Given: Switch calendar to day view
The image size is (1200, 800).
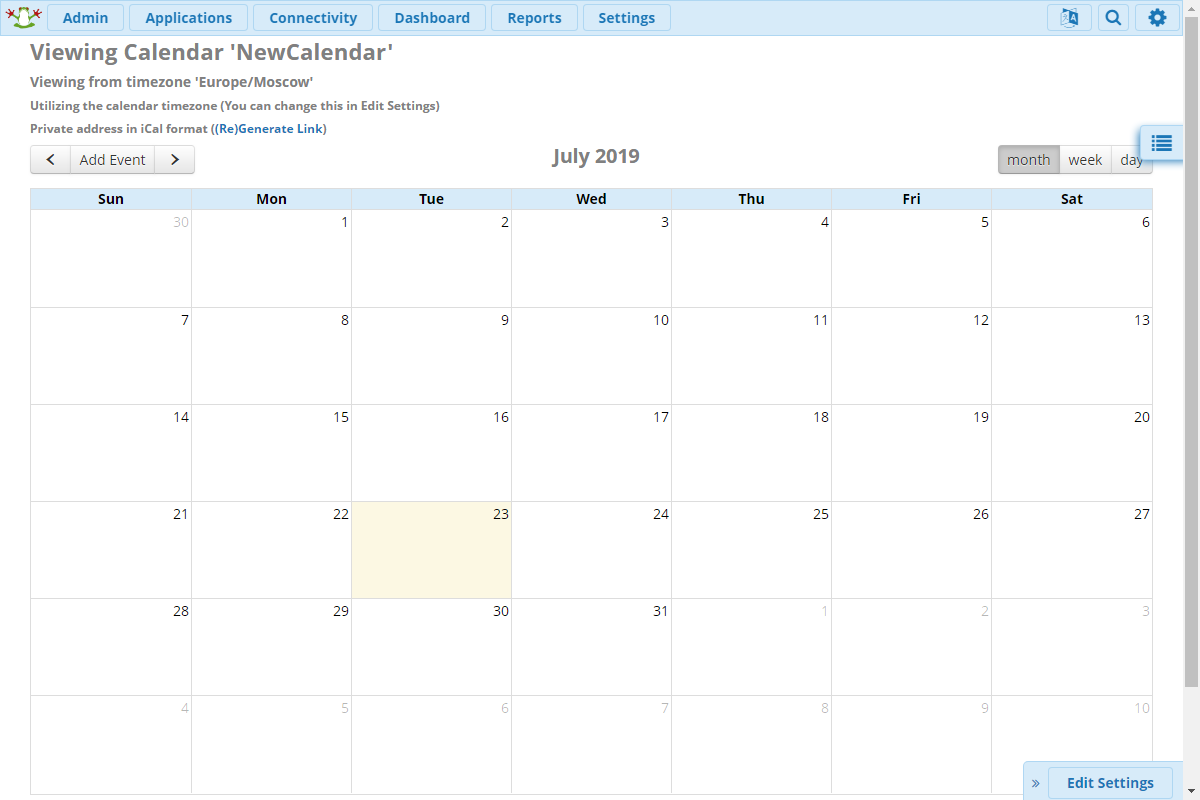Looking at the screenshot, I should [x=1131, y=160].
